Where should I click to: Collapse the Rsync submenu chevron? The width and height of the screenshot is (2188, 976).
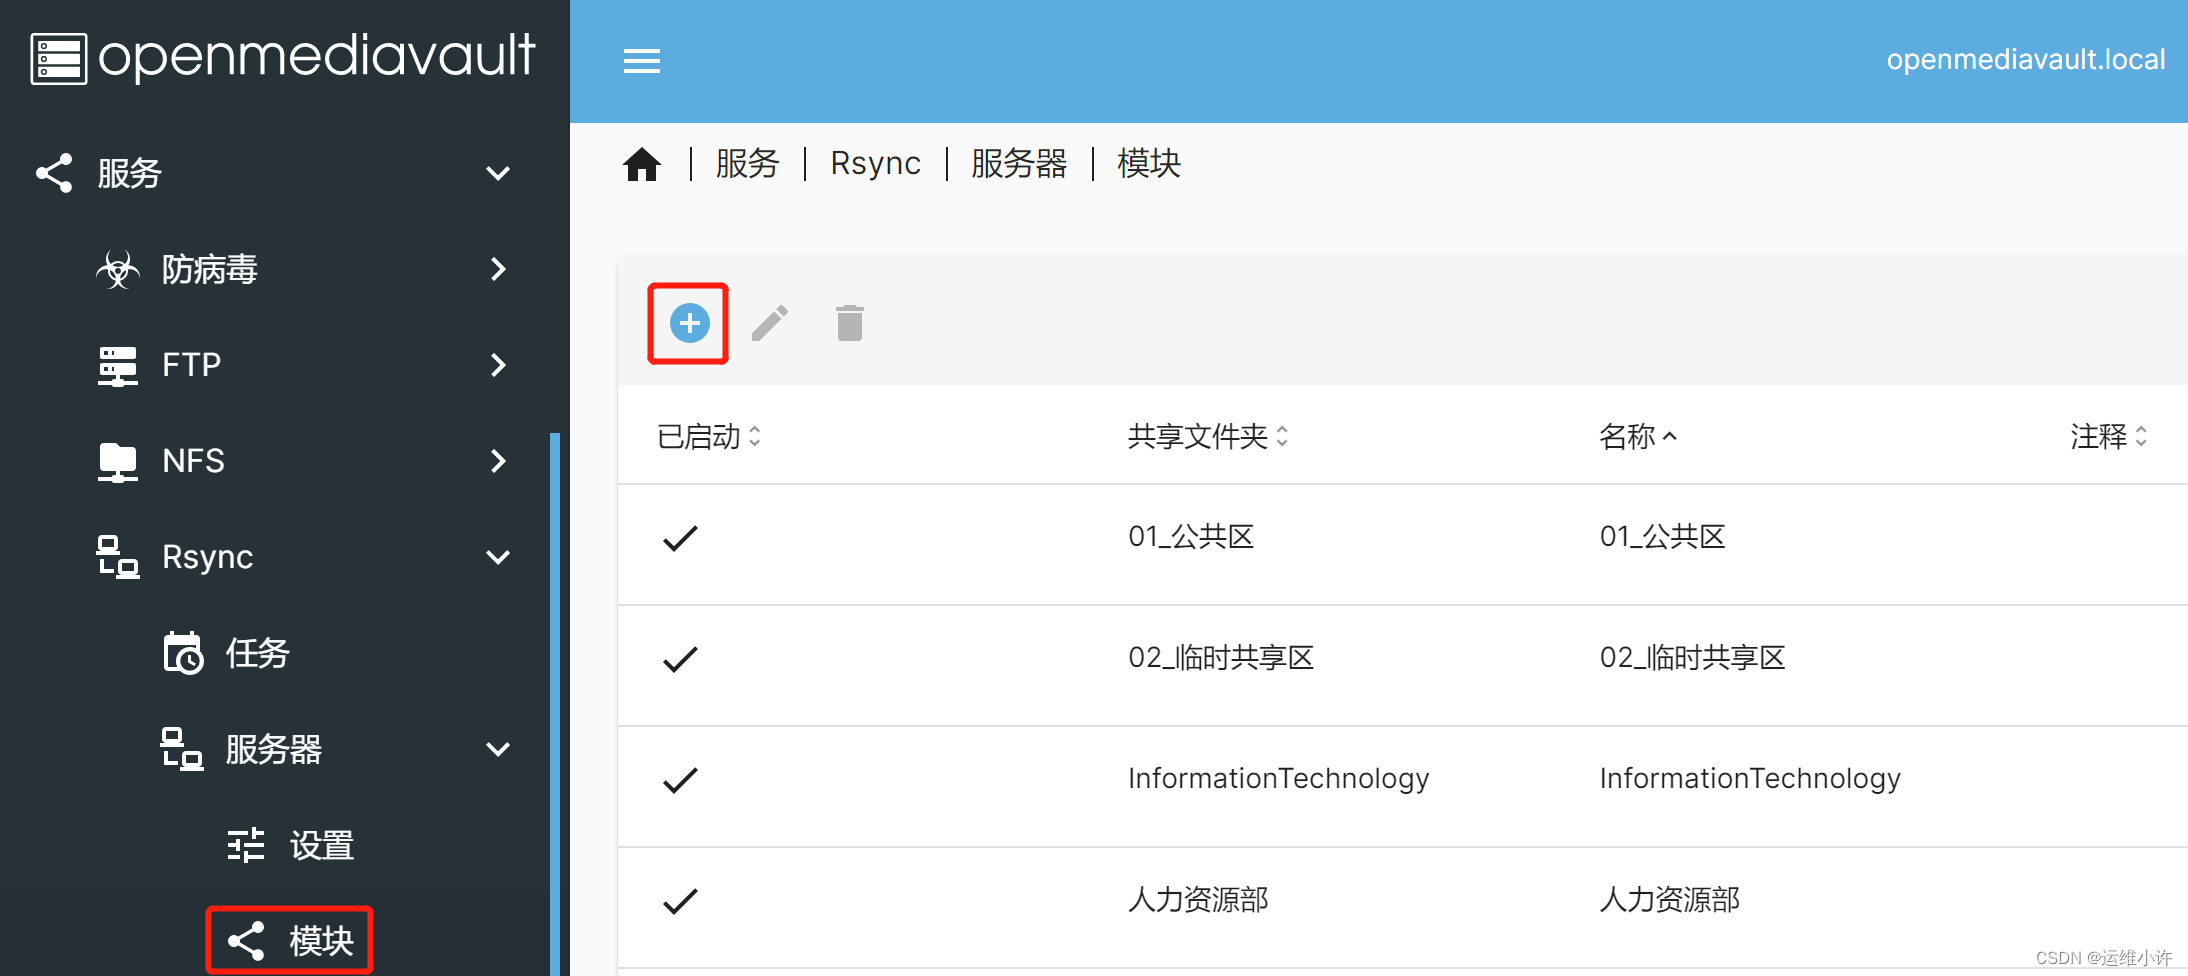tap(498, 556)
